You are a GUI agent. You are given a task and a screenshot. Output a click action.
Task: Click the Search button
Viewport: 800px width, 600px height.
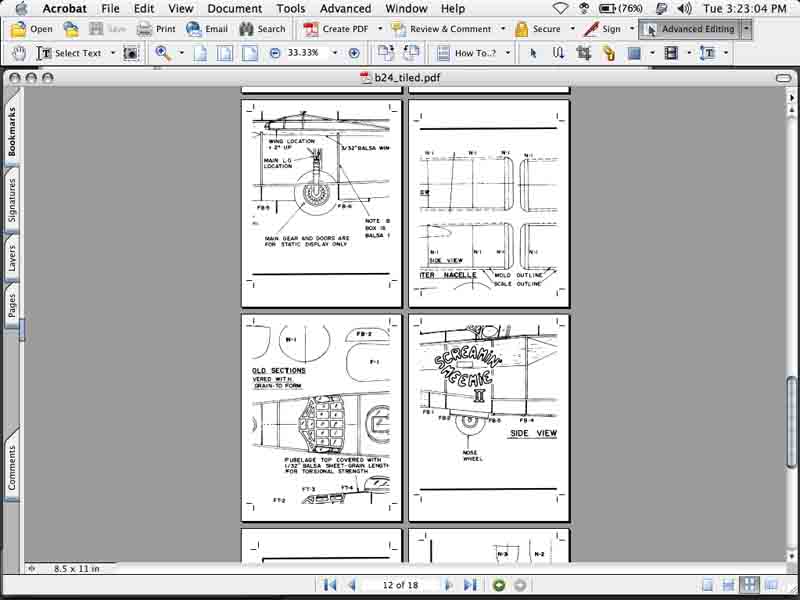262,29
